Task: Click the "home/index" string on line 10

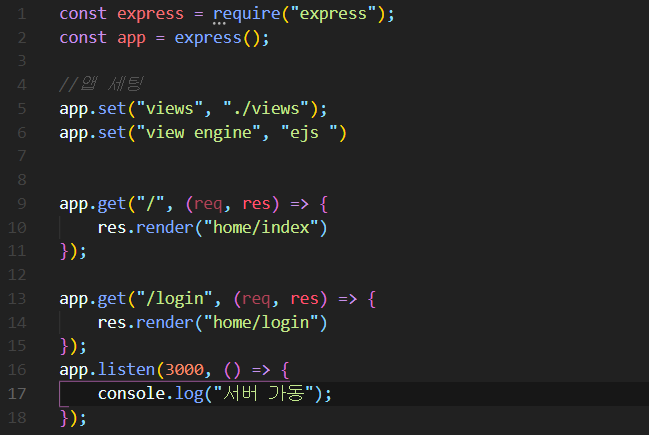Action: (261, 228)
